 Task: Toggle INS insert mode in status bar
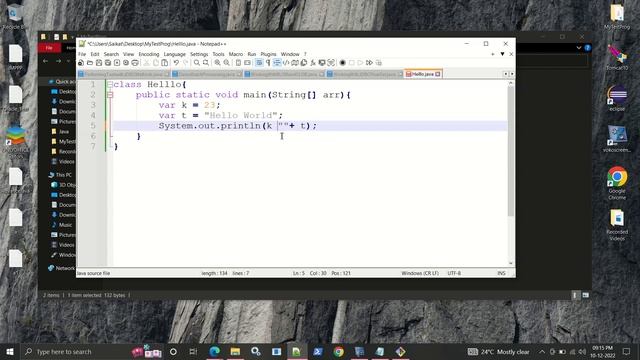coord(501,273)
